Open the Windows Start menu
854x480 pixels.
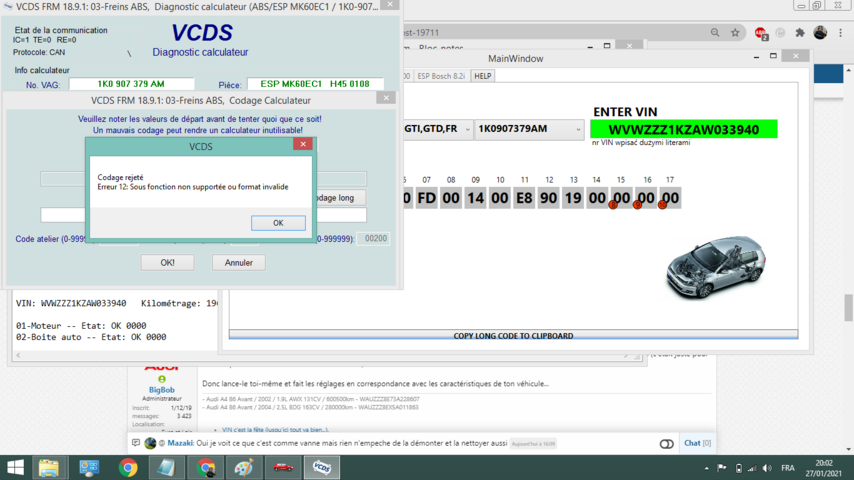click(x=15, y=467)
